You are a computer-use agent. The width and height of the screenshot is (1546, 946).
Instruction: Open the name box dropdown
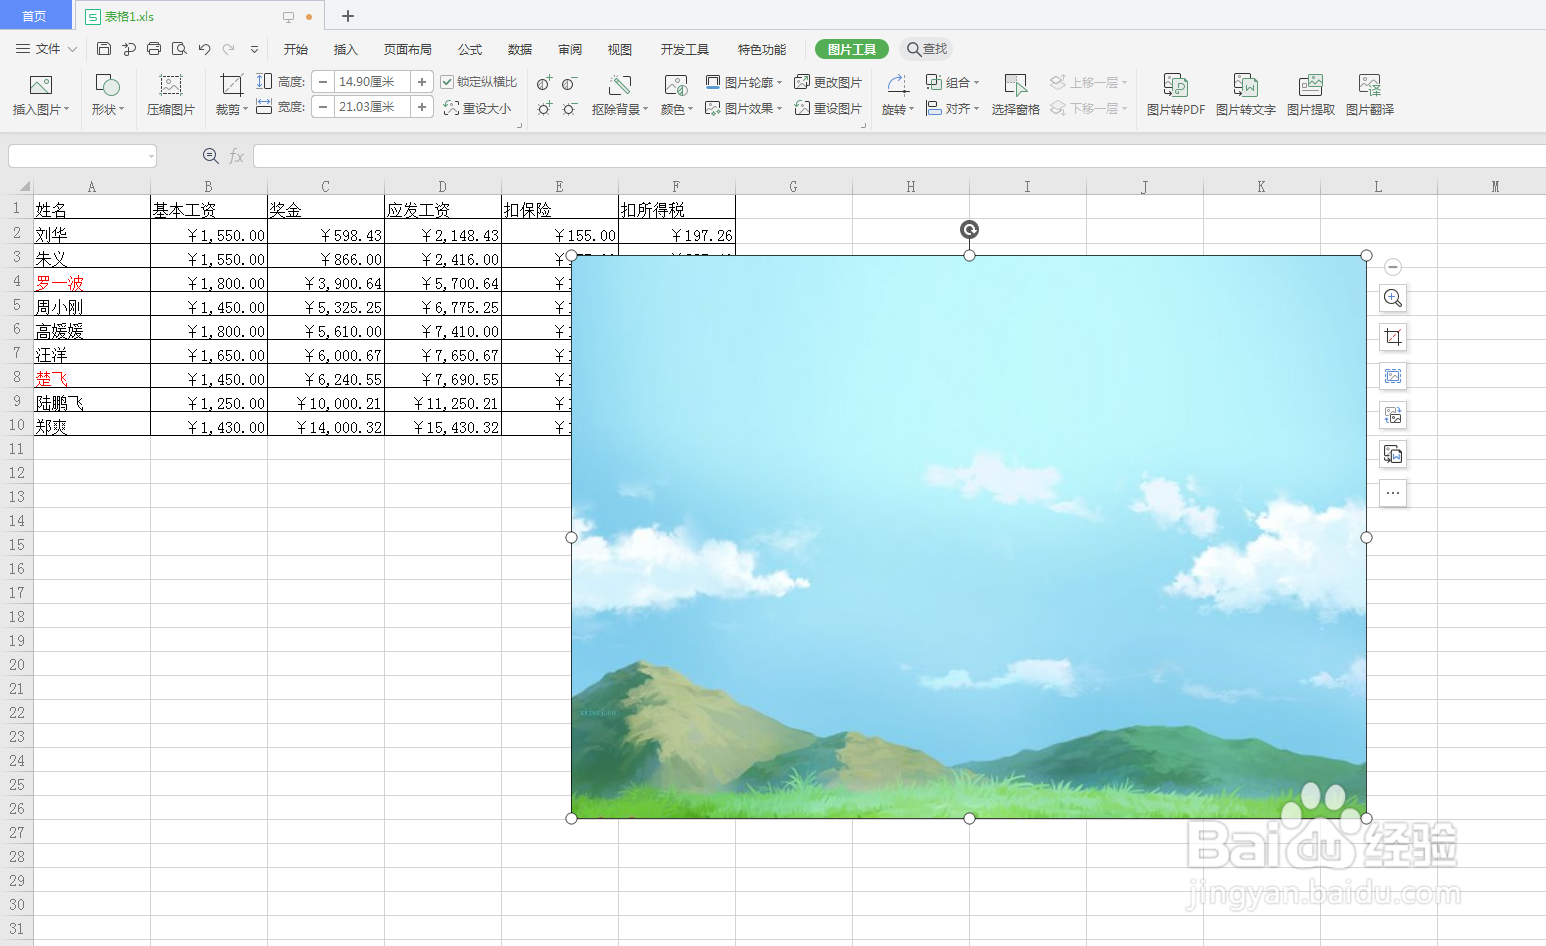[151, 156]
